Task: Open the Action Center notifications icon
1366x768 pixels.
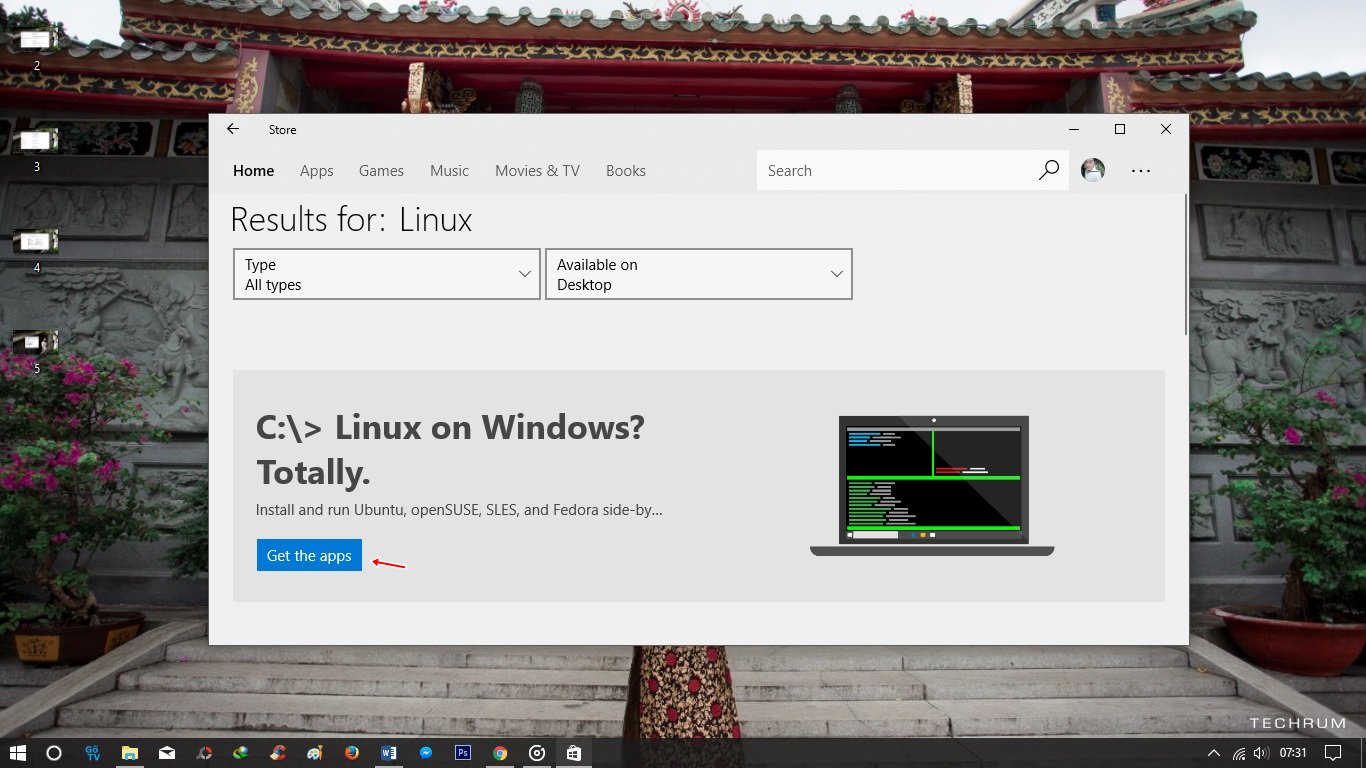Action: (1332, 753)
